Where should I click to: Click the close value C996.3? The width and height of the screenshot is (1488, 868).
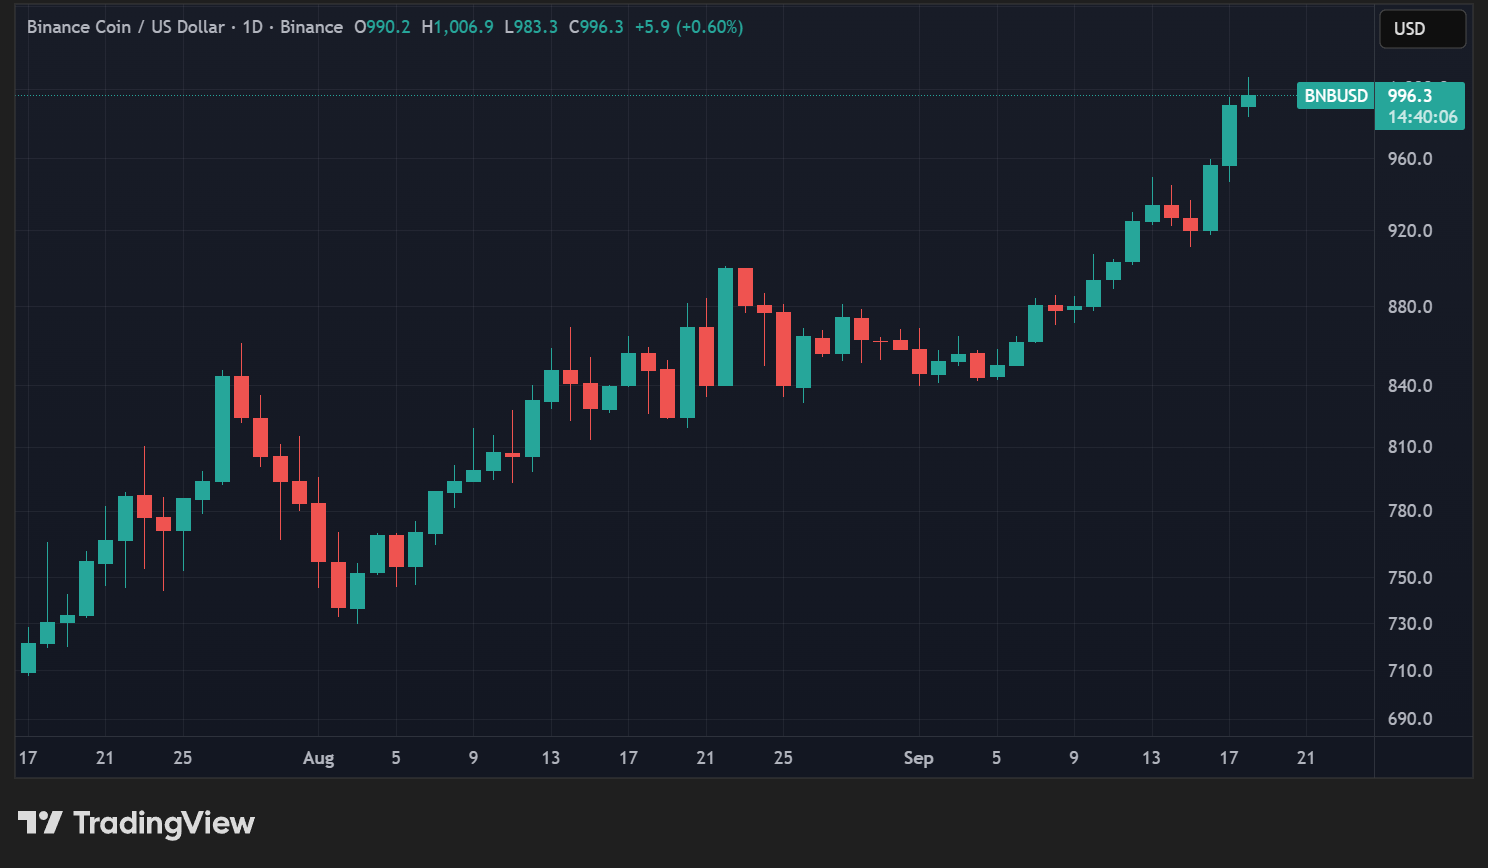(596, 27)
